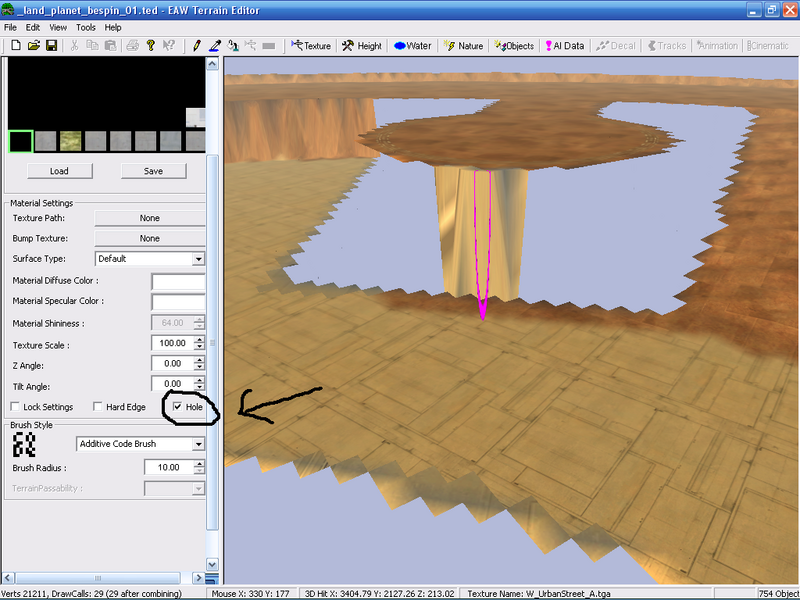The width and height of the screenshot is (800, 600).
Task: Enable the Lock Settings checkbox
Action: [x=15, y=407]
